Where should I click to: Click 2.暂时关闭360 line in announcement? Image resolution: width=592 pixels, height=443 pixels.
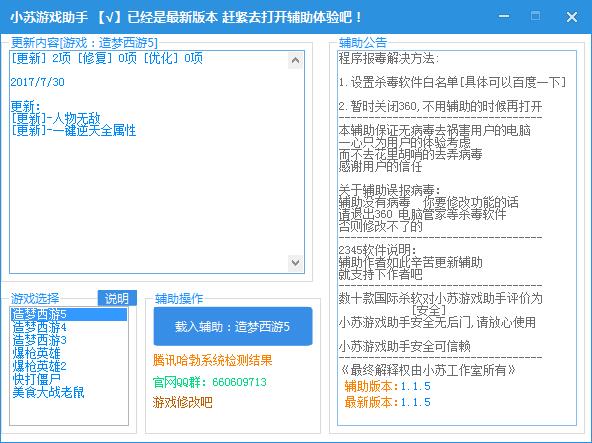point(440,106)
